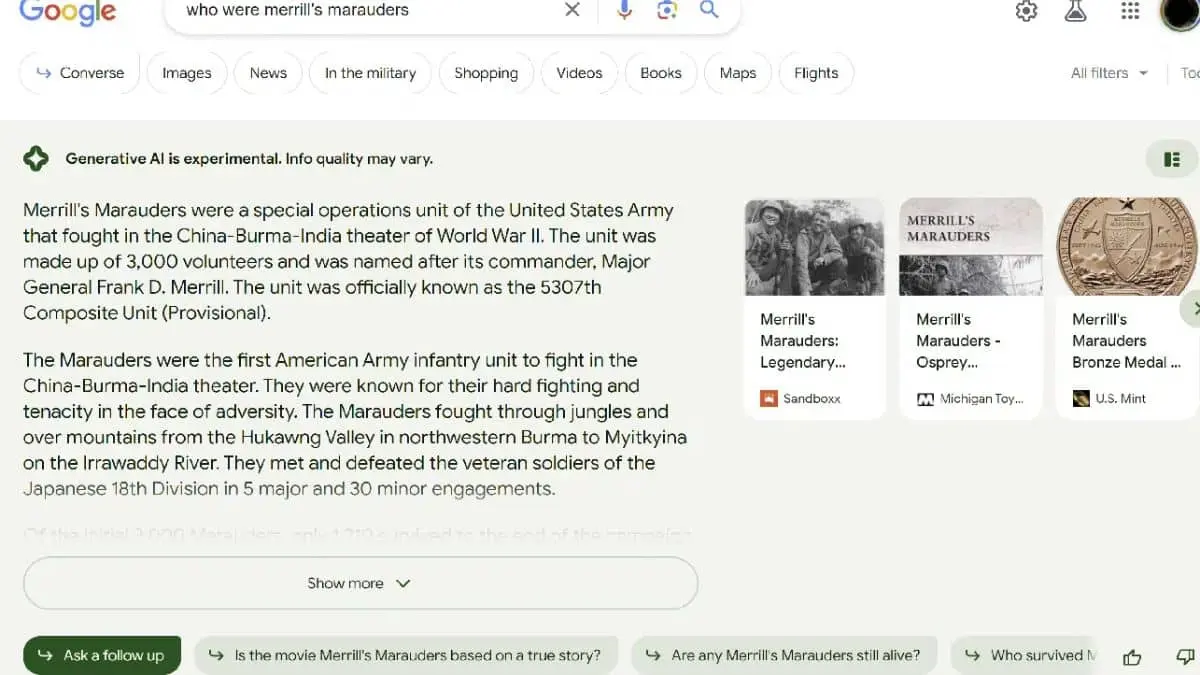The image size is (1200, 675).
Task: Open the Videos search tab
Action: pyautogui.click(x=579, y=72)
